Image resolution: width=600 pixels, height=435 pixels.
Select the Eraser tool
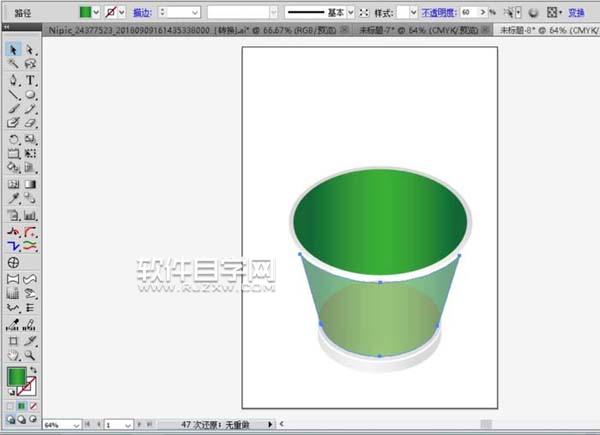(30, 123)
